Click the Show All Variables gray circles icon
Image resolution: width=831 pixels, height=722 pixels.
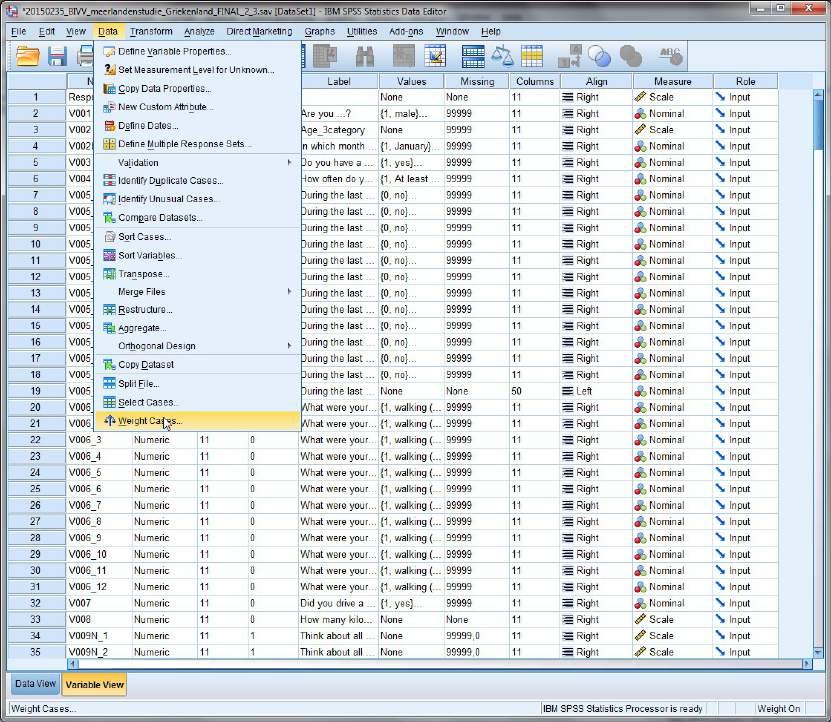click(x=630, y=56)
